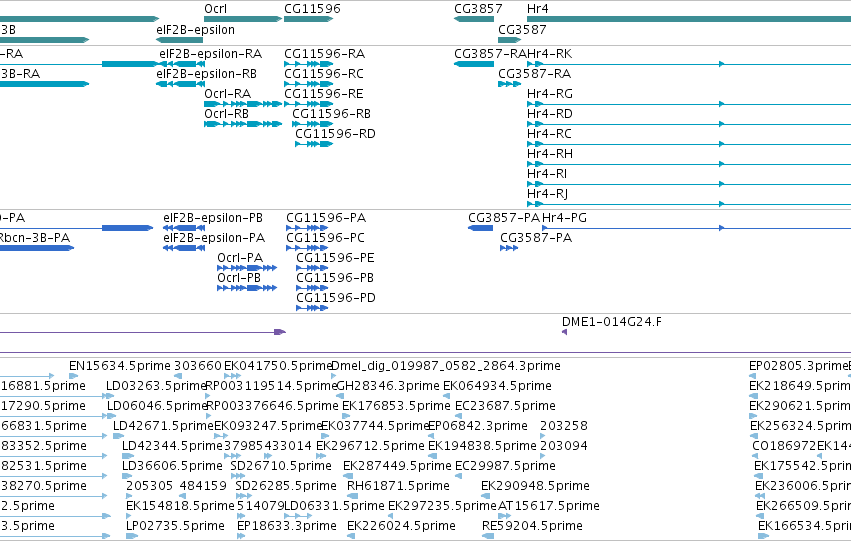Click CG11596-PE protein feature
This screenshot has width=851, height=541.
click(x=312, y=268)
